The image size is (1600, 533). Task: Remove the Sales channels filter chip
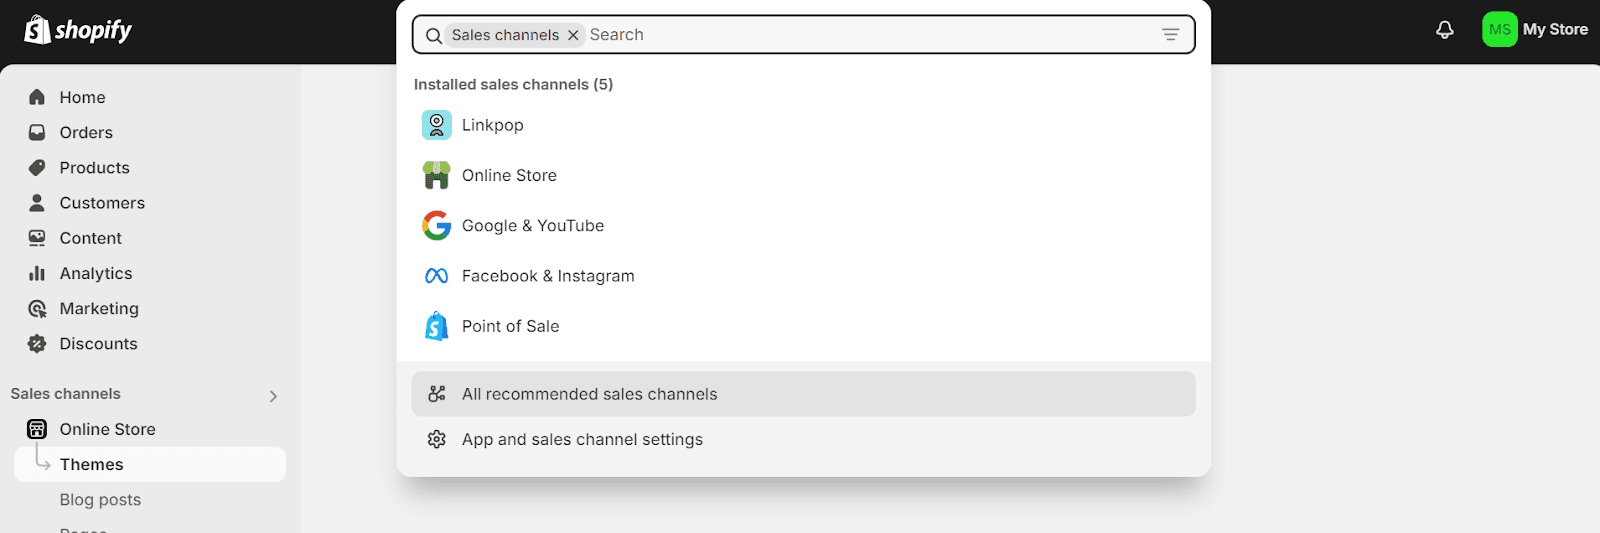click(x=573, y=35)
